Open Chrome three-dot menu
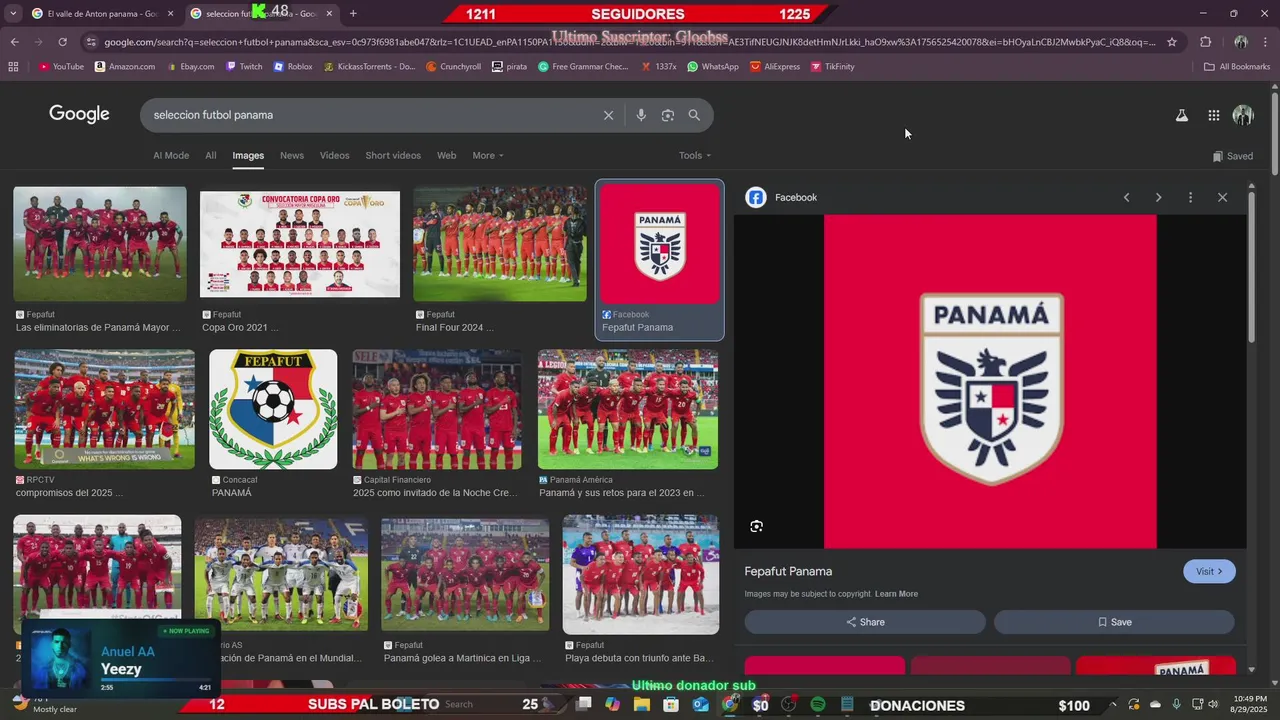The height and width of the screenshot is (720, 1280). pyautogui.click(x=1265, y=42)
